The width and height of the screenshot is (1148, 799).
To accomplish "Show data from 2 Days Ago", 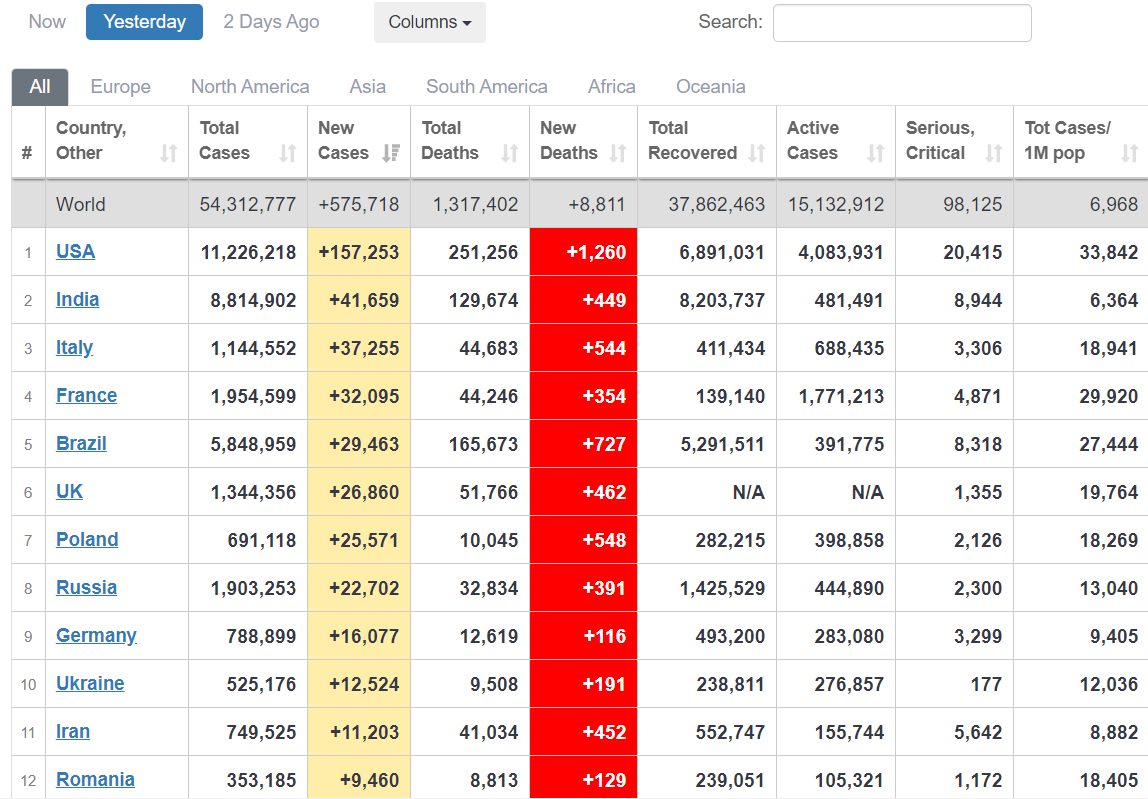I will 271,22.
